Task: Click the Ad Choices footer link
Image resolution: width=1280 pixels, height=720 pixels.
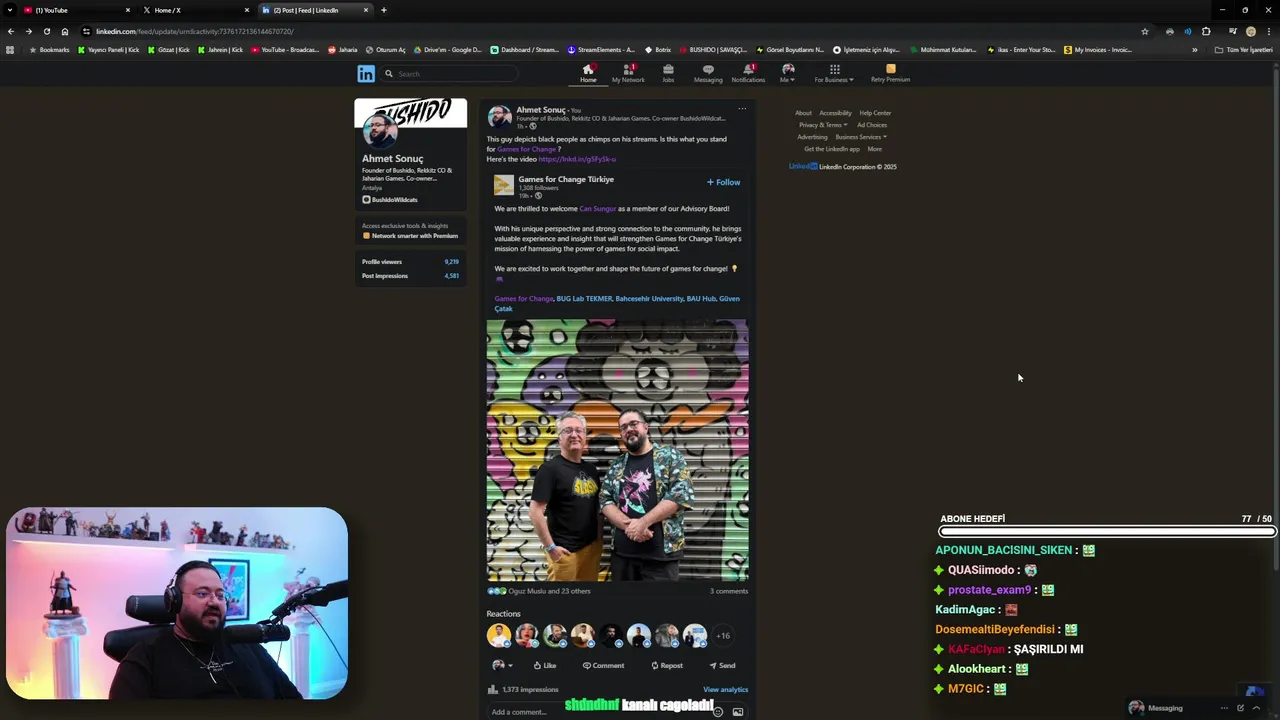Action: (x=872, y=125)
